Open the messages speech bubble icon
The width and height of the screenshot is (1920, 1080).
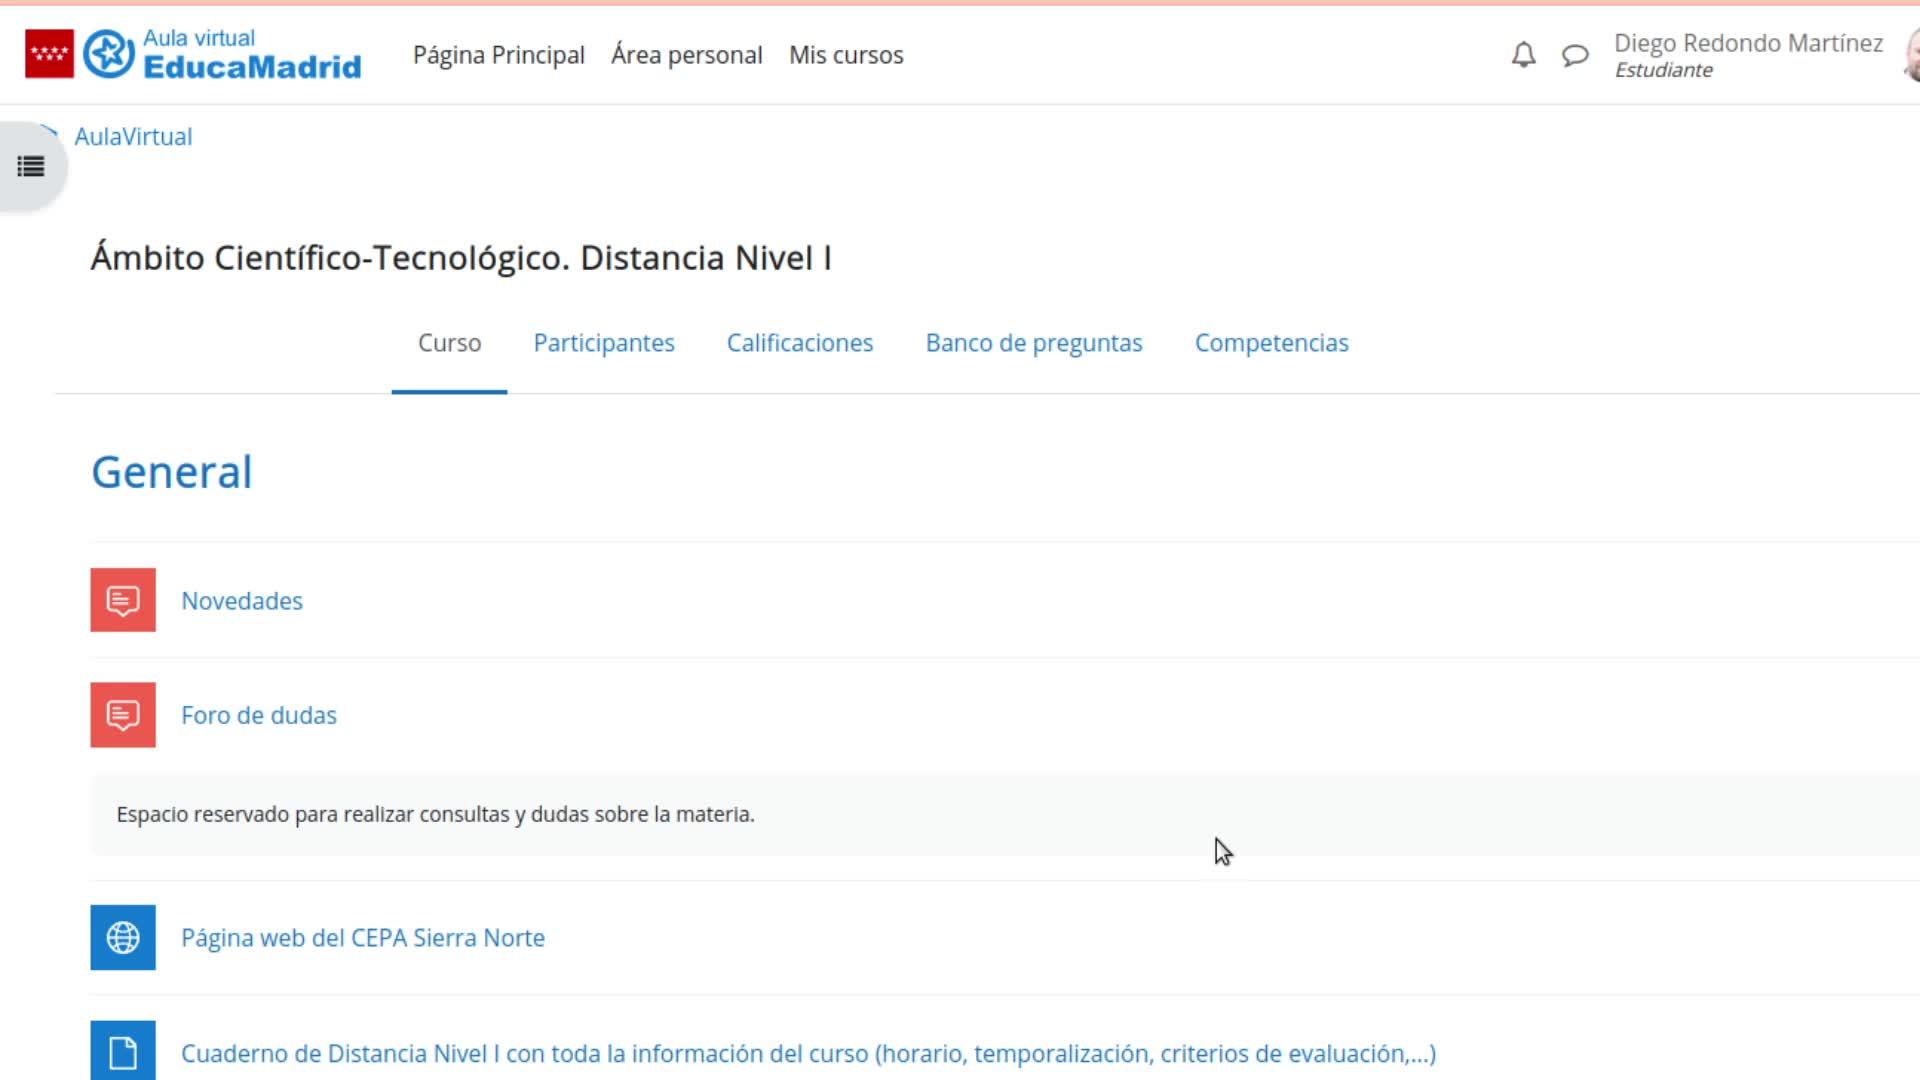1575,55
